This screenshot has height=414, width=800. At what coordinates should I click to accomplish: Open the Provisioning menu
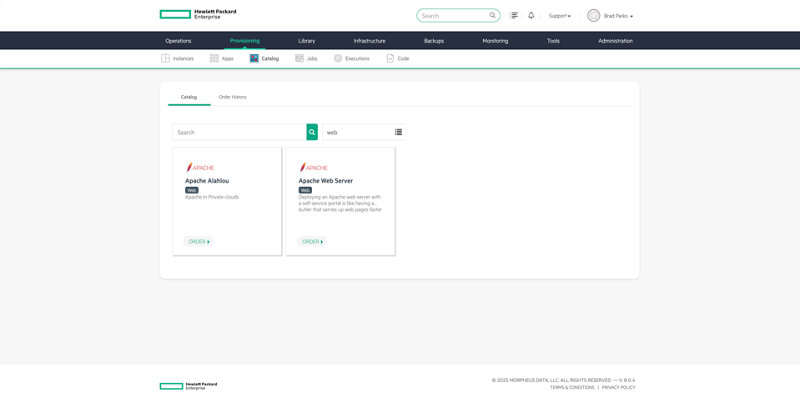244,41
